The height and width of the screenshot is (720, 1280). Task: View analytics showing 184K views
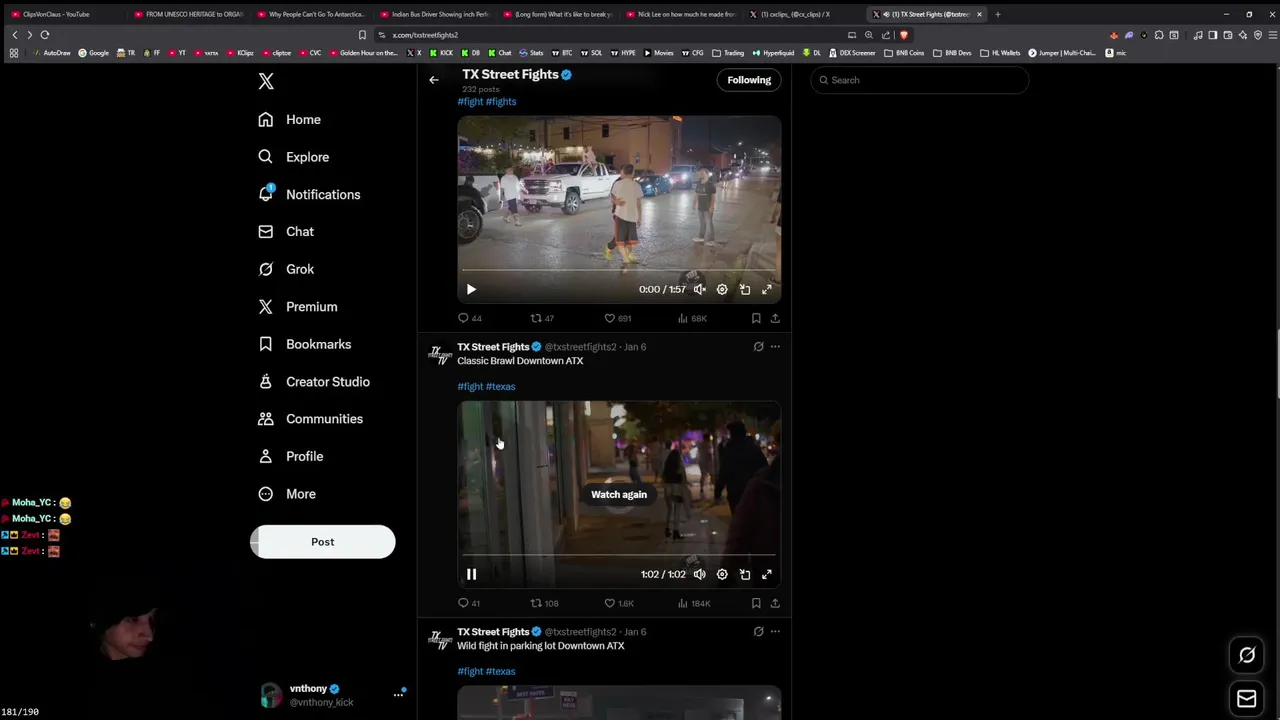coord(694,603)
